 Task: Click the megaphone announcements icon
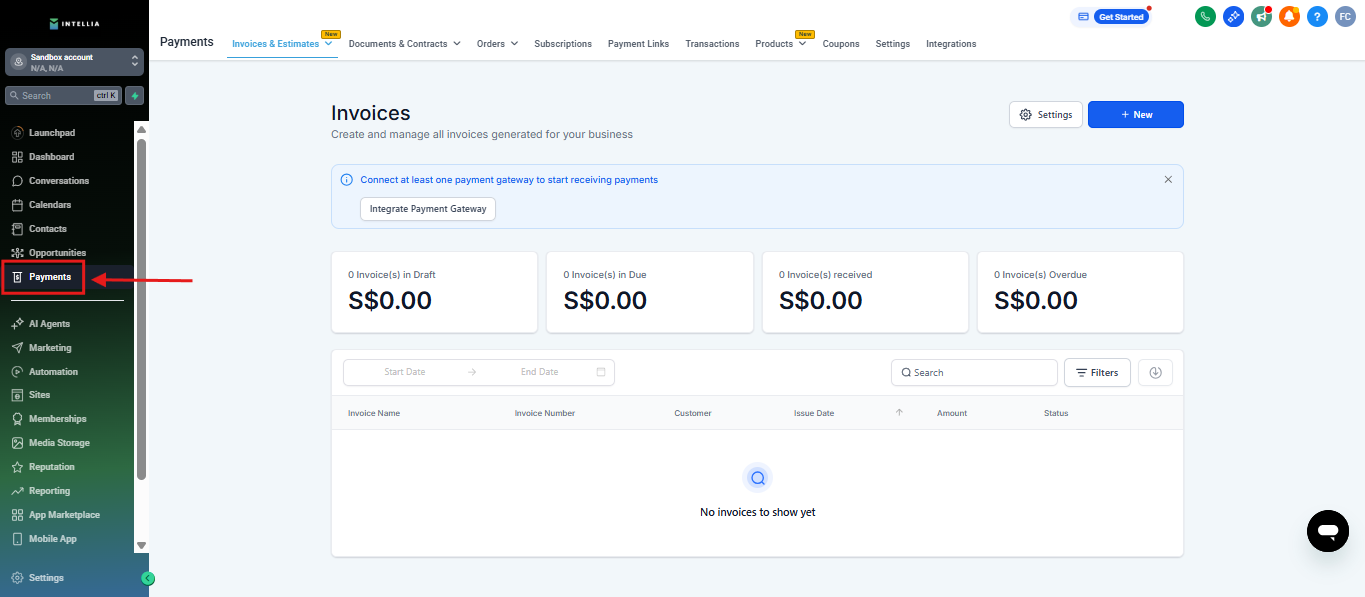tap(1261, 17)
